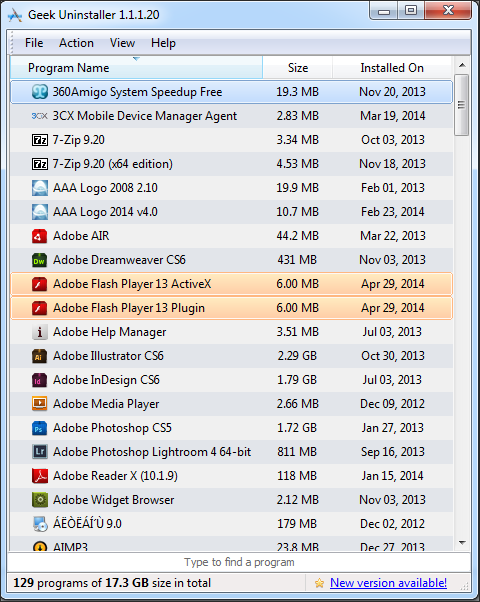
Task: Click the Adobe Widget Browser icon
Action: point(40,500)
